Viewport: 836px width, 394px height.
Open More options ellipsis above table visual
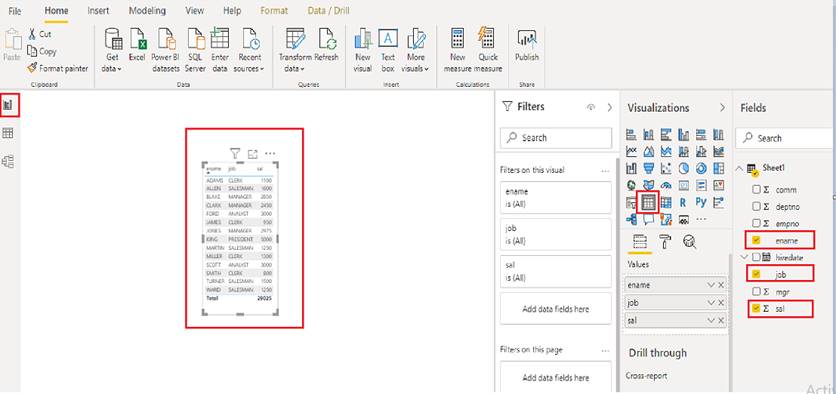pyautogui.click(x=270, y=154)
